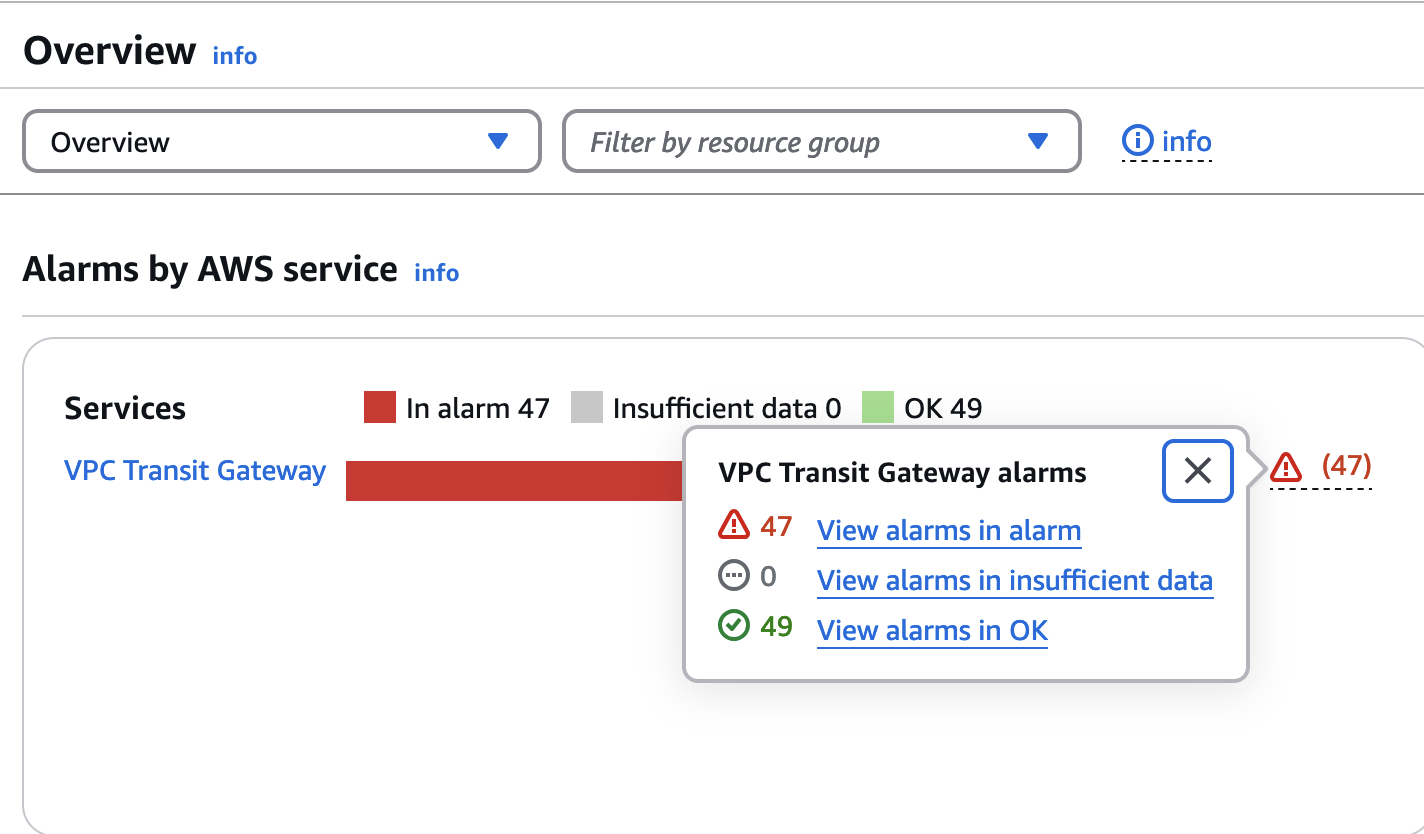Open the Overview dropdown

pyautogui.click(x=281, y=142)
